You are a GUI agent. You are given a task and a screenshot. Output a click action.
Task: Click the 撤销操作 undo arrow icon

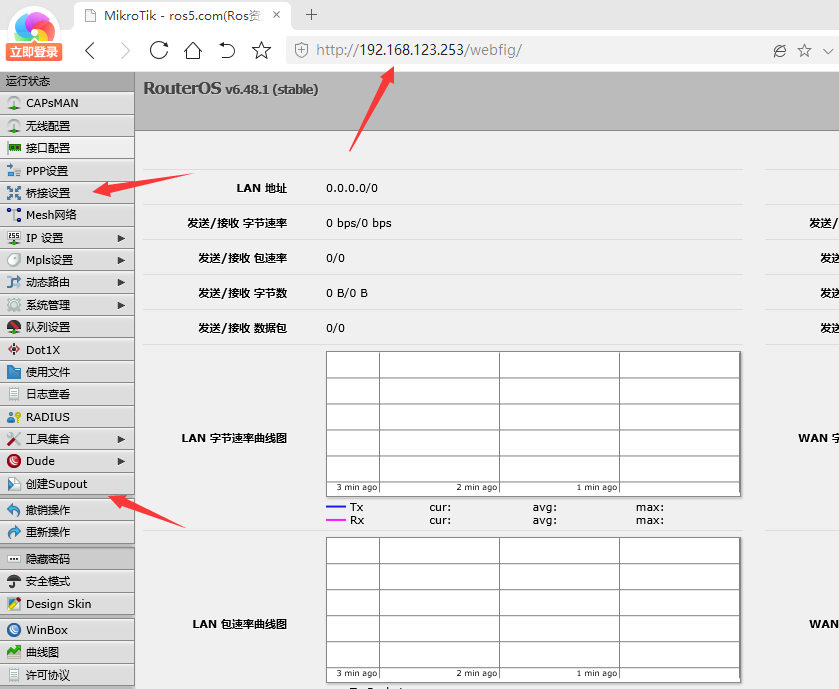[x=14, y=510]
